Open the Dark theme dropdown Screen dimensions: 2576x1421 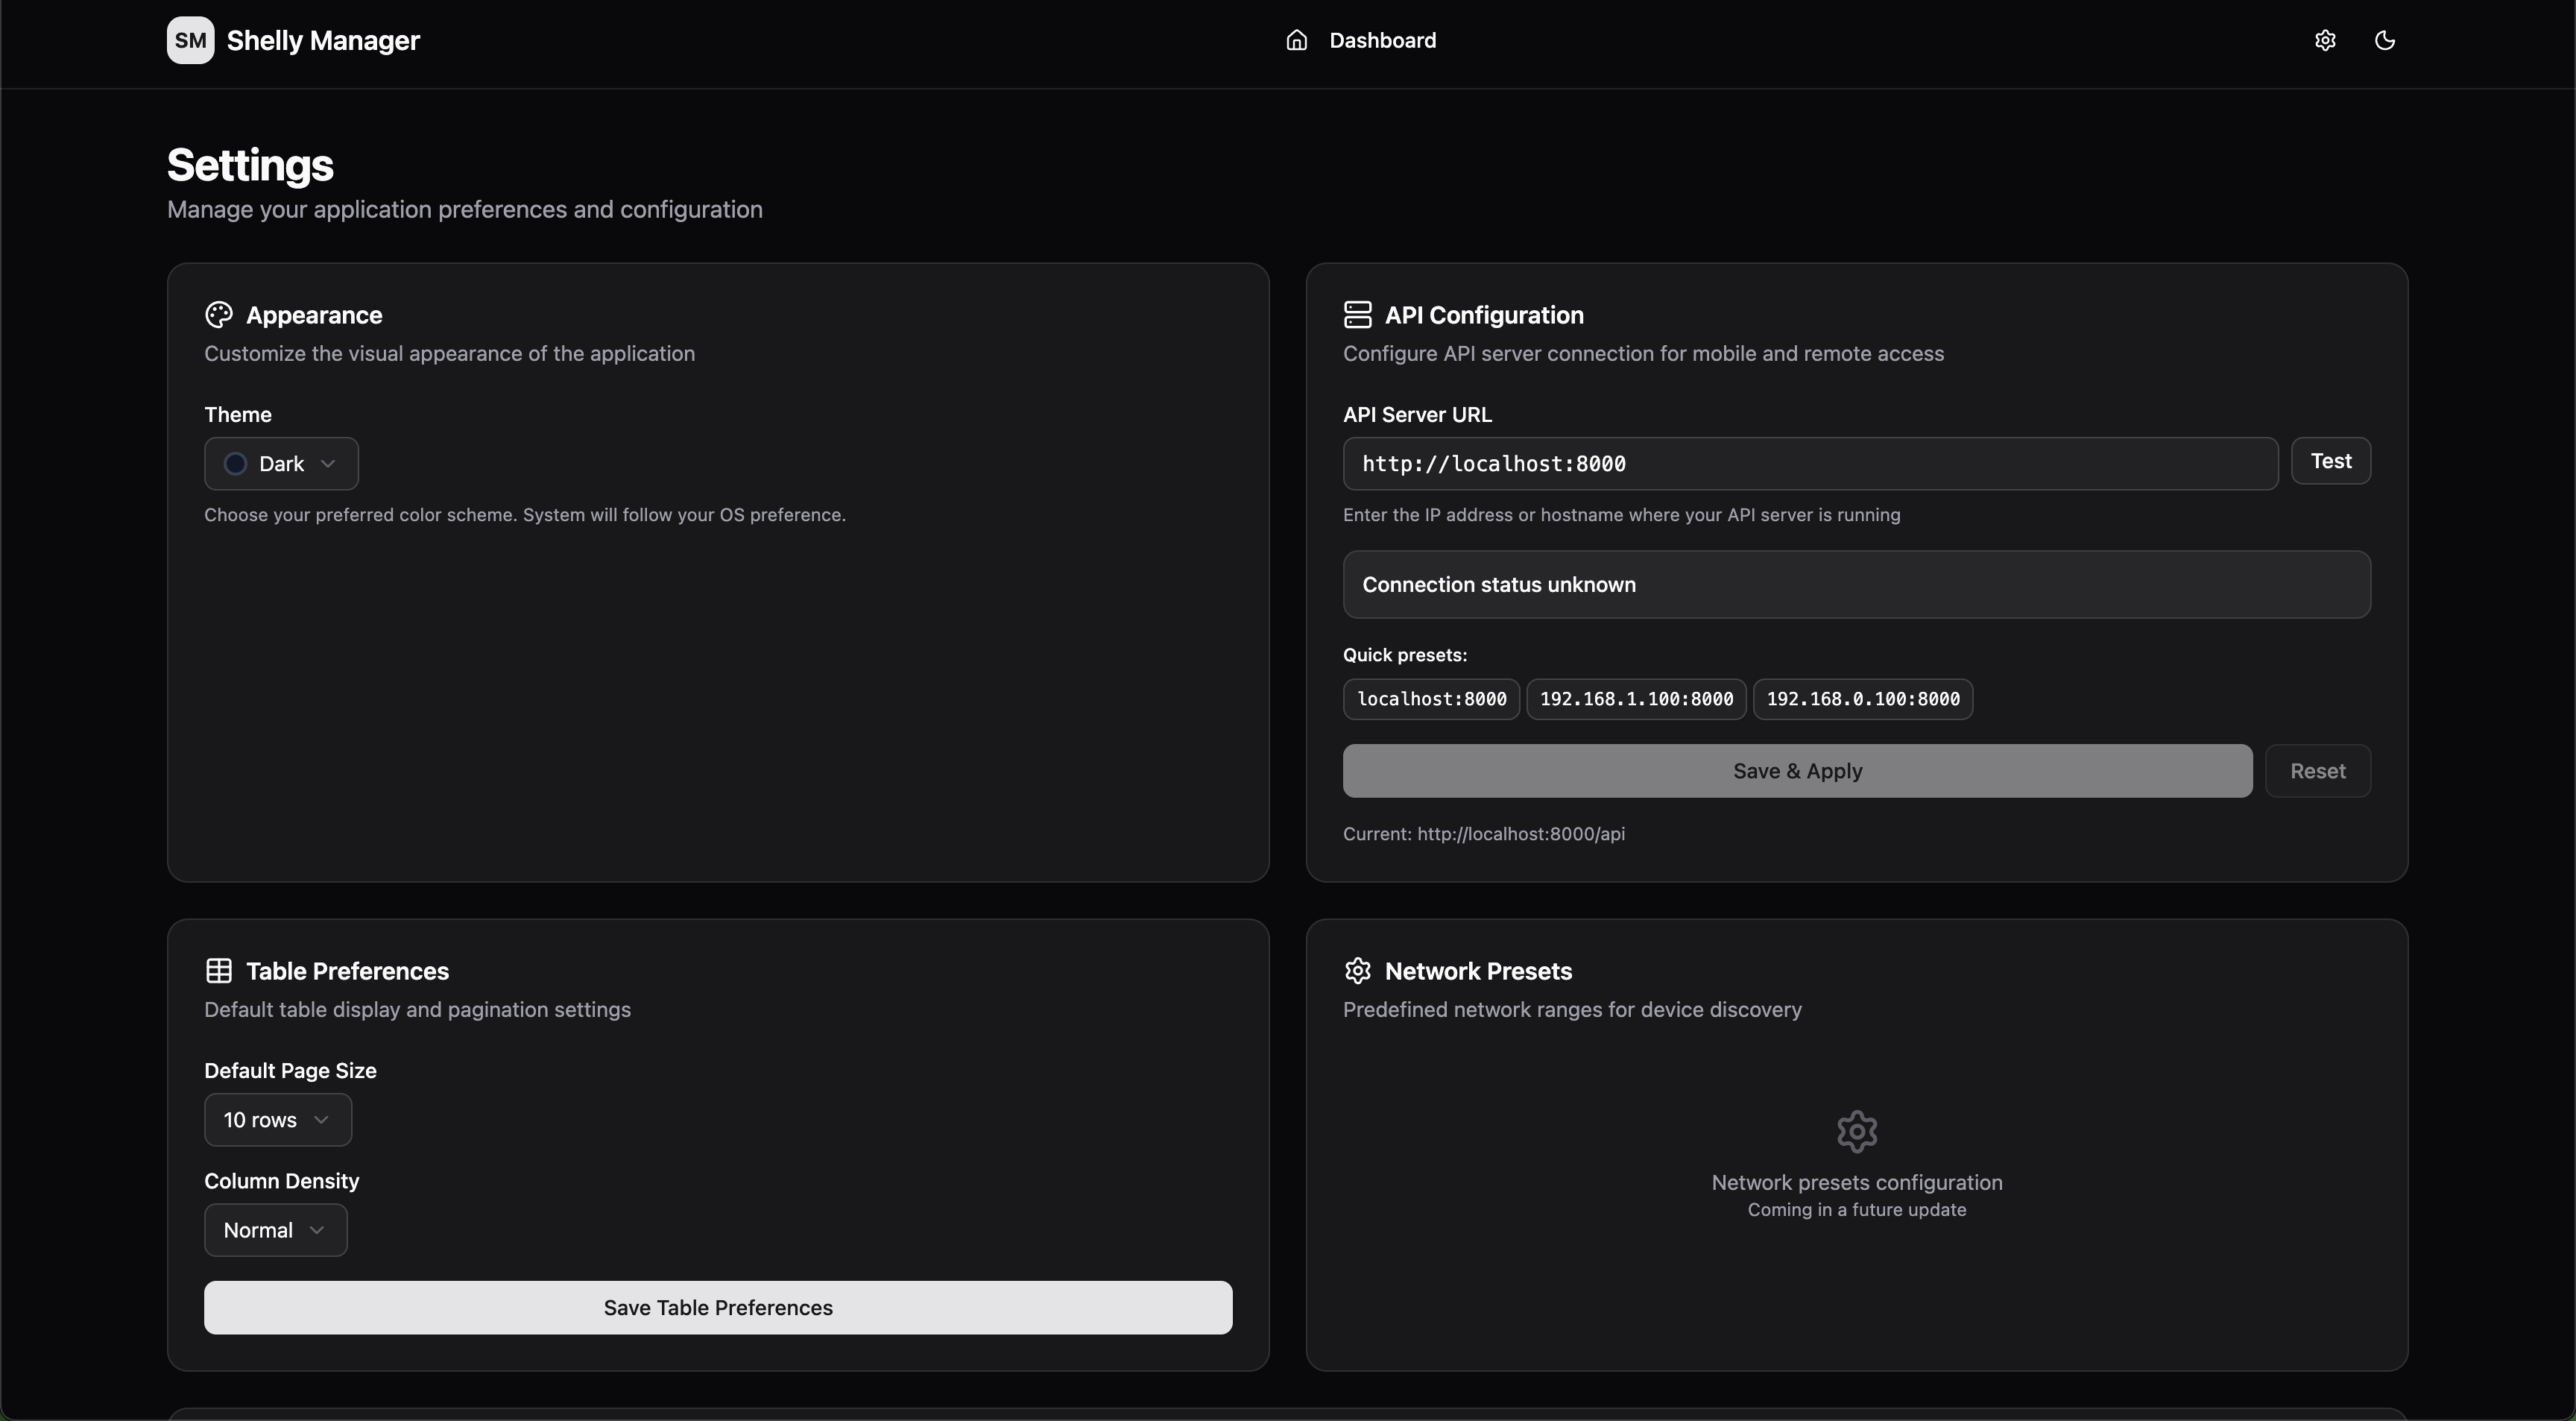pos(281,464)
